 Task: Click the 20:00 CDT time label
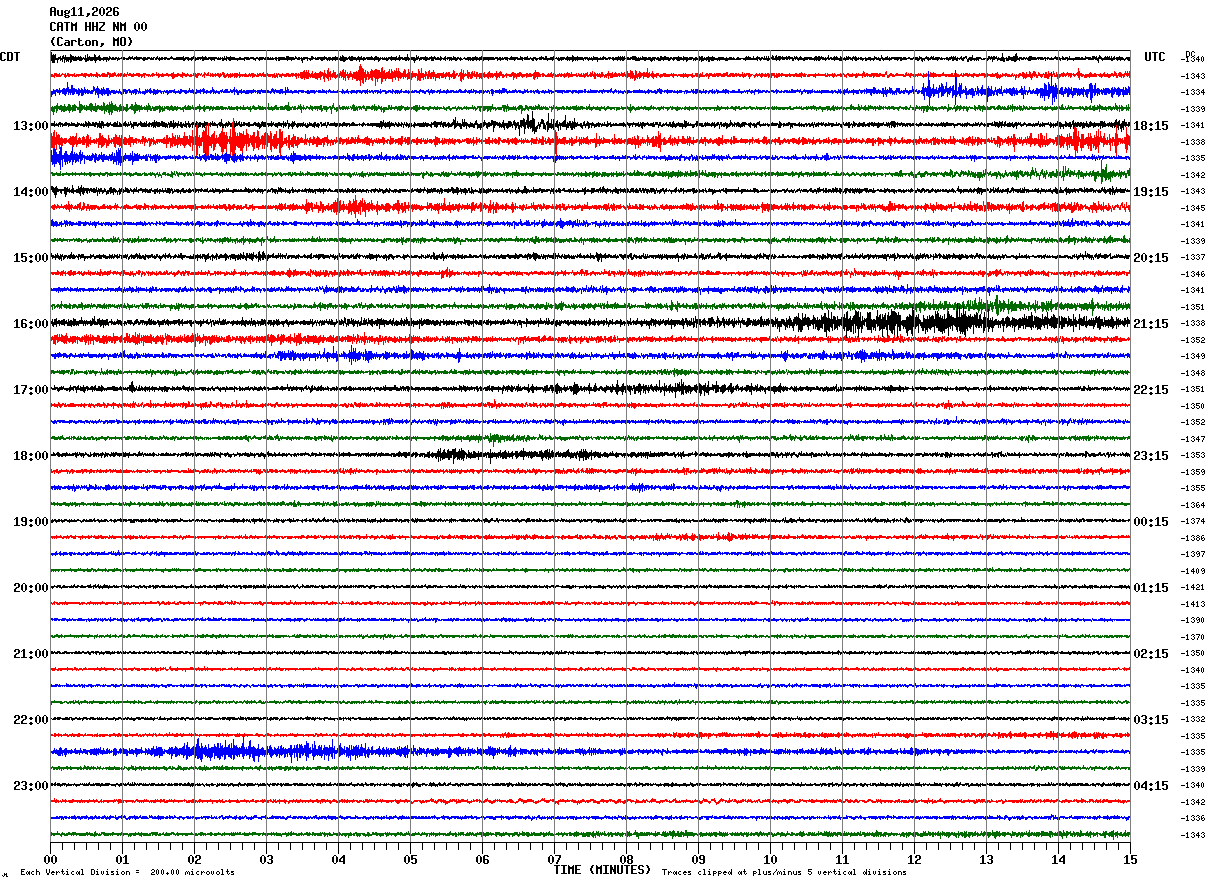coord(31,587)
